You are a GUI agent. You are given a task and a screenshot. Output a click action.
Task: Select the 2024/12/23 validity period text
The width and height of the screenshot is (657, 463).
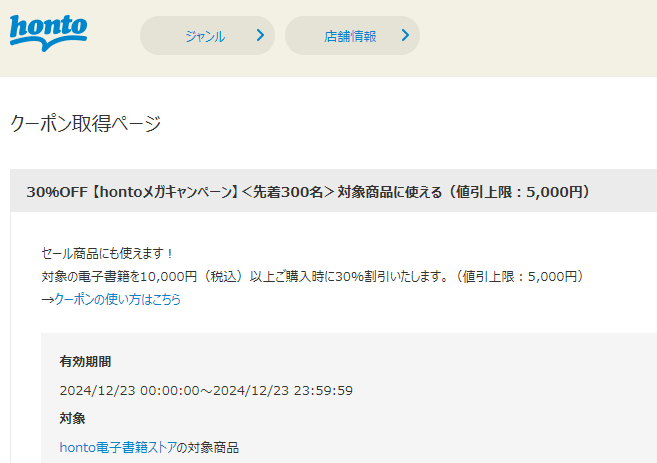pos(206,391)
